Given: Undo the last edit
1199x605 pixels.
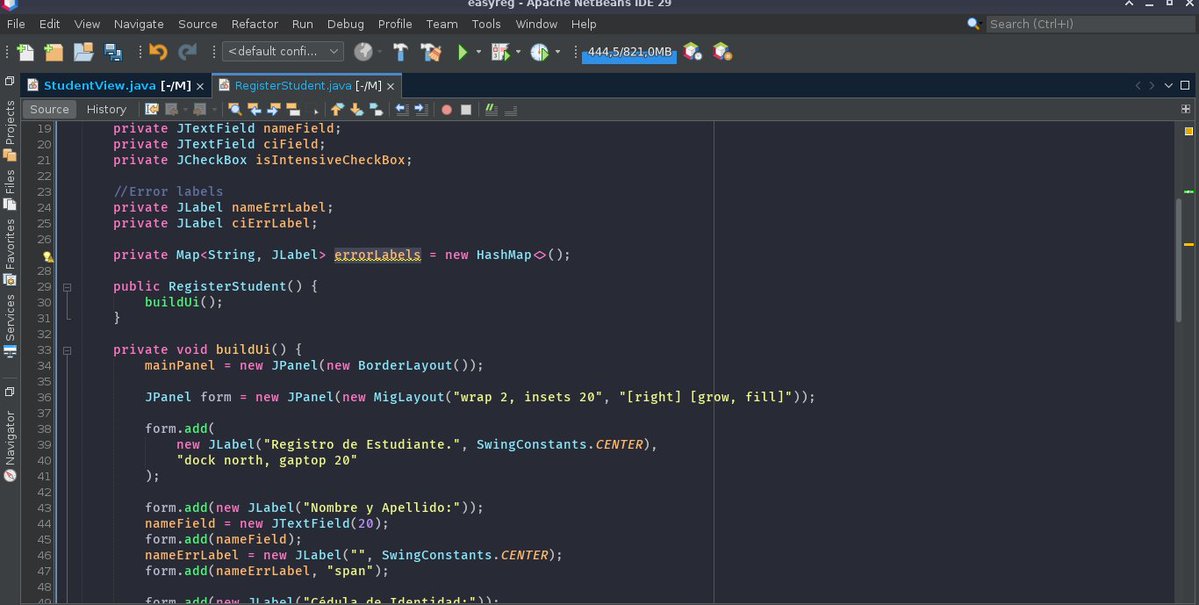Looking at the screenshot, I should (158, 52).
